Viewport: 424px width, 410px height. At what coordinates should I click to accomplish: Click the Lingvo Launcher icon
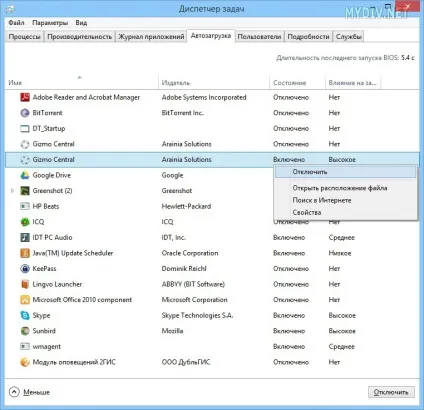pyautogui.click(x=25, y=284)
